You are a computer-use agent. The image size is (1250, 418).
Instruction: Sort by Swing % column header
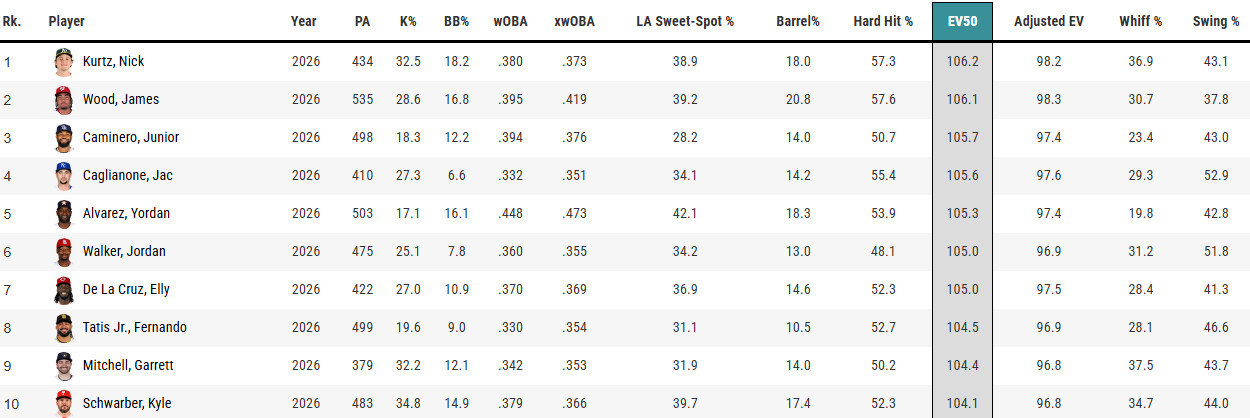[x=1216, y=21]
